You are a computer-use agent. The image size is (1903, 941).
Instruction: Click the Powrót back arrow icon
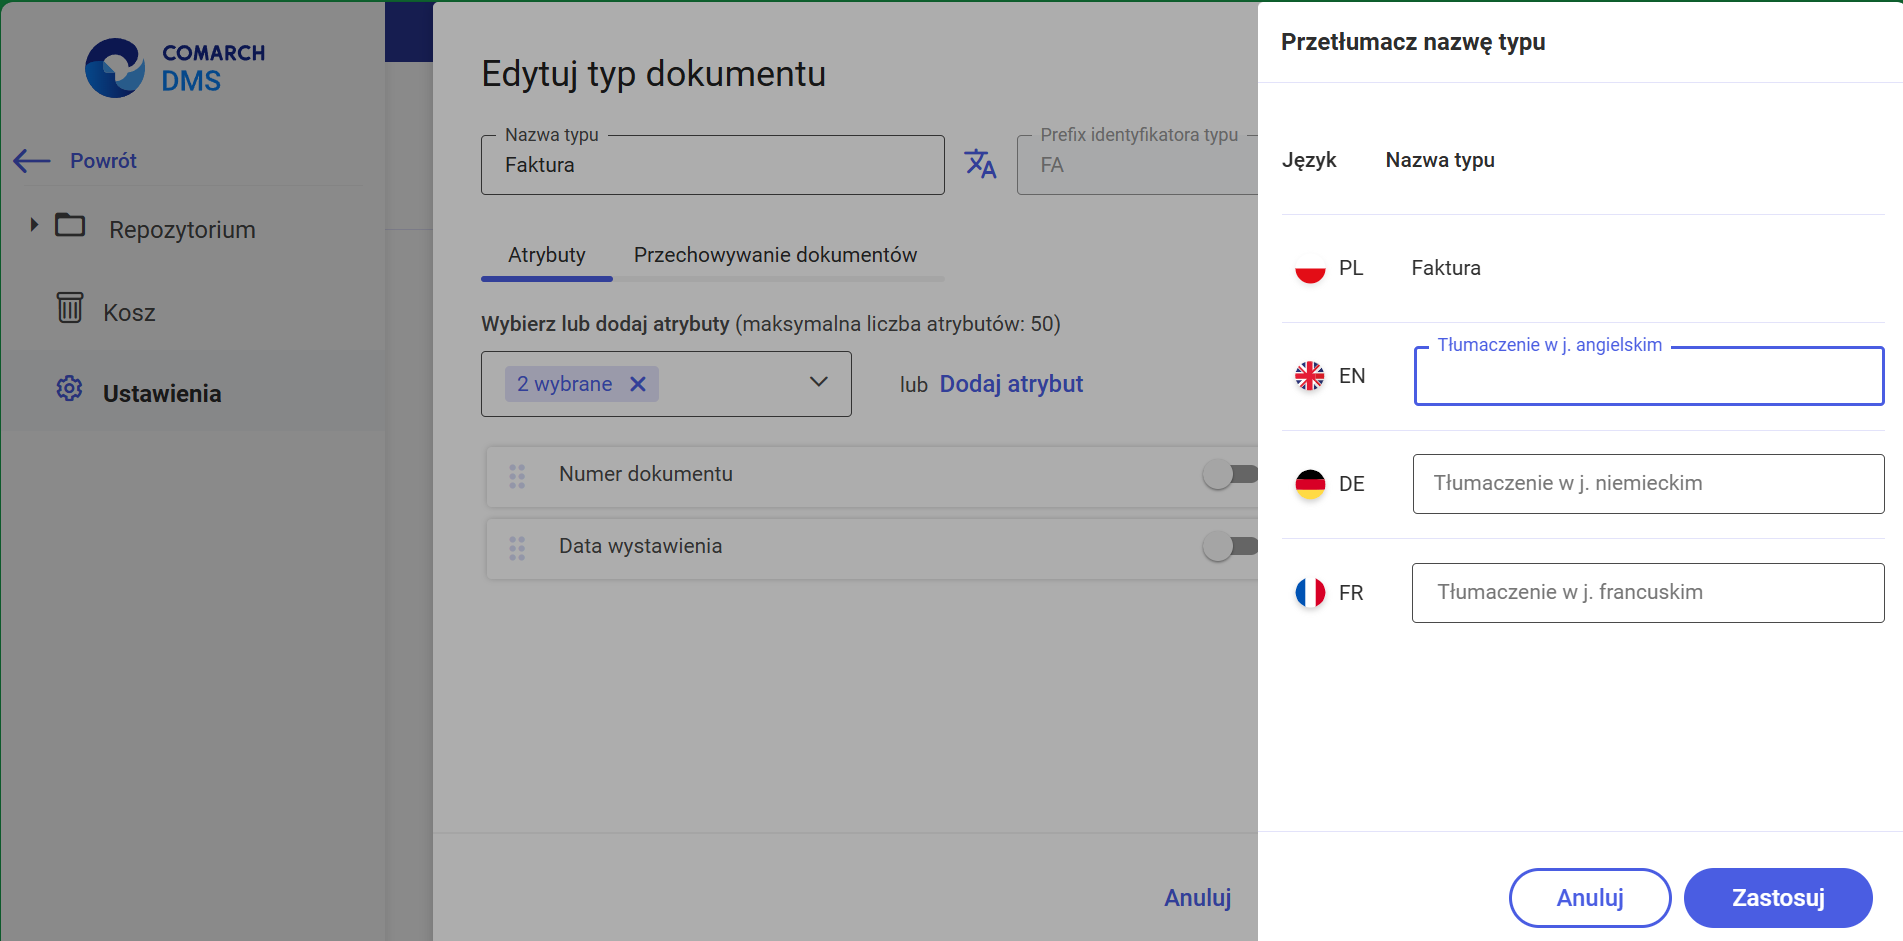point(32,161)
